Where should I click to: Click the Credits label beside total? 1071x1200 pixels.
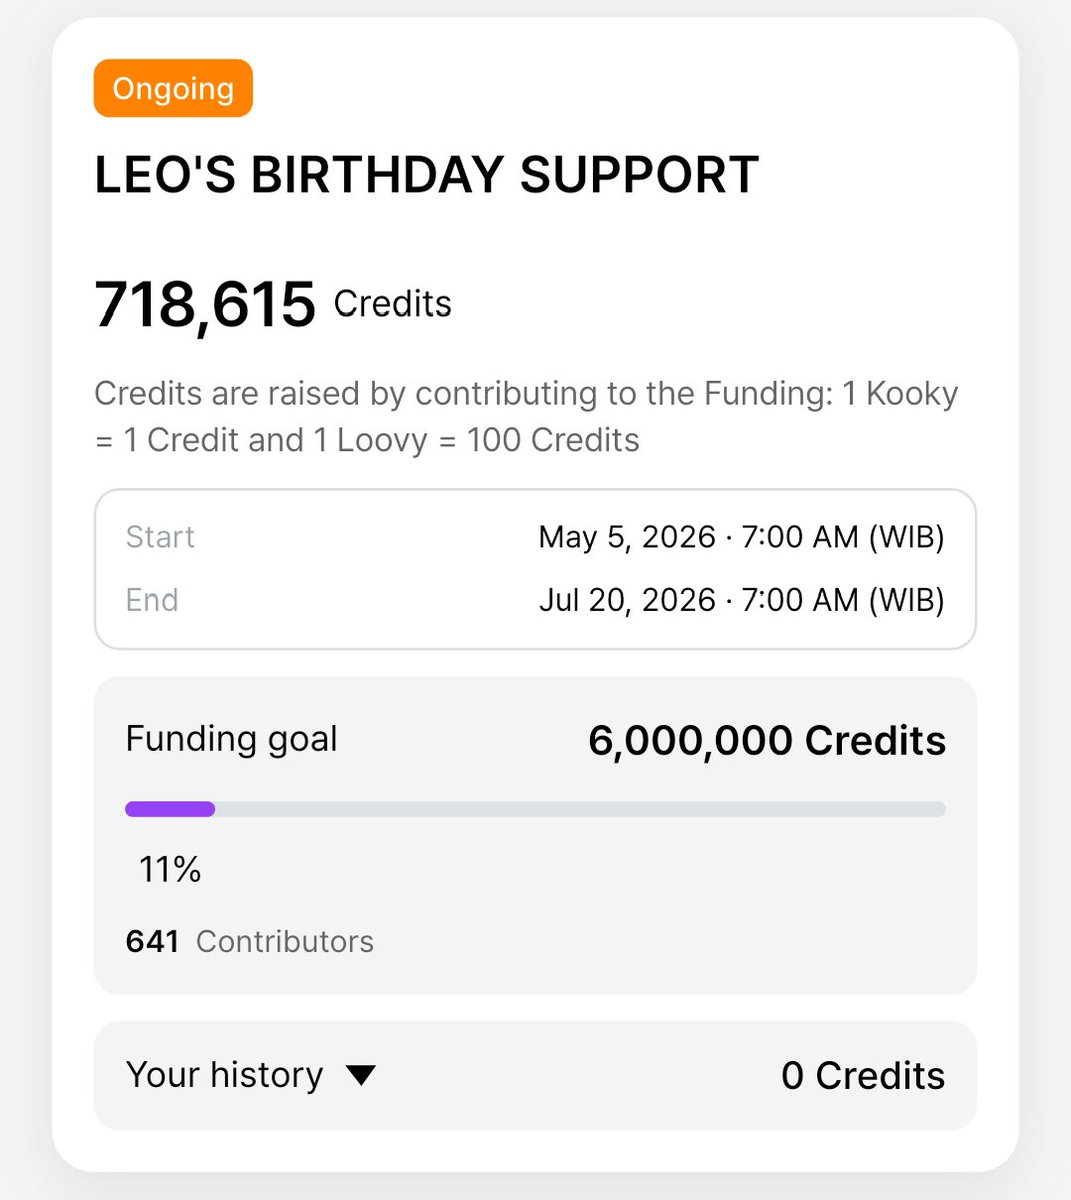tap(392, 304)
